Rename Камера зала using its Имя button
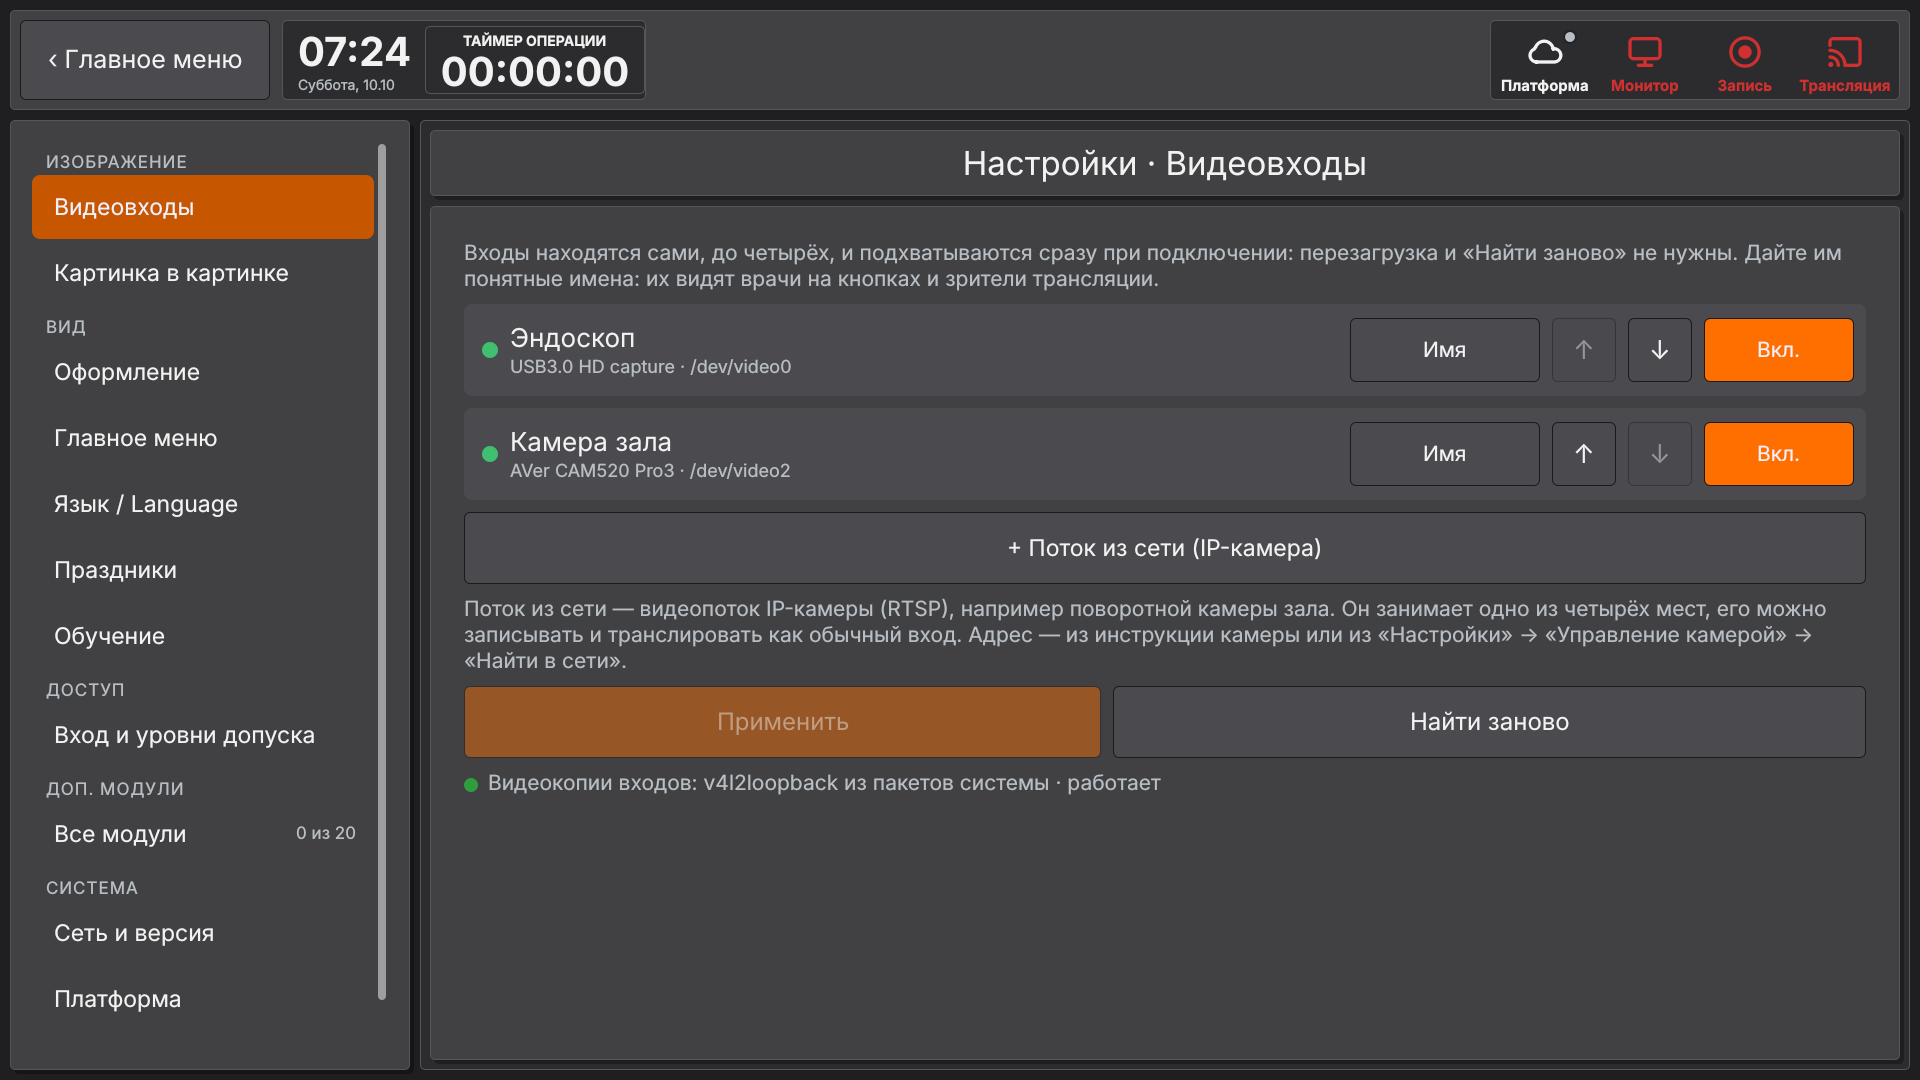 (1444, 454)
